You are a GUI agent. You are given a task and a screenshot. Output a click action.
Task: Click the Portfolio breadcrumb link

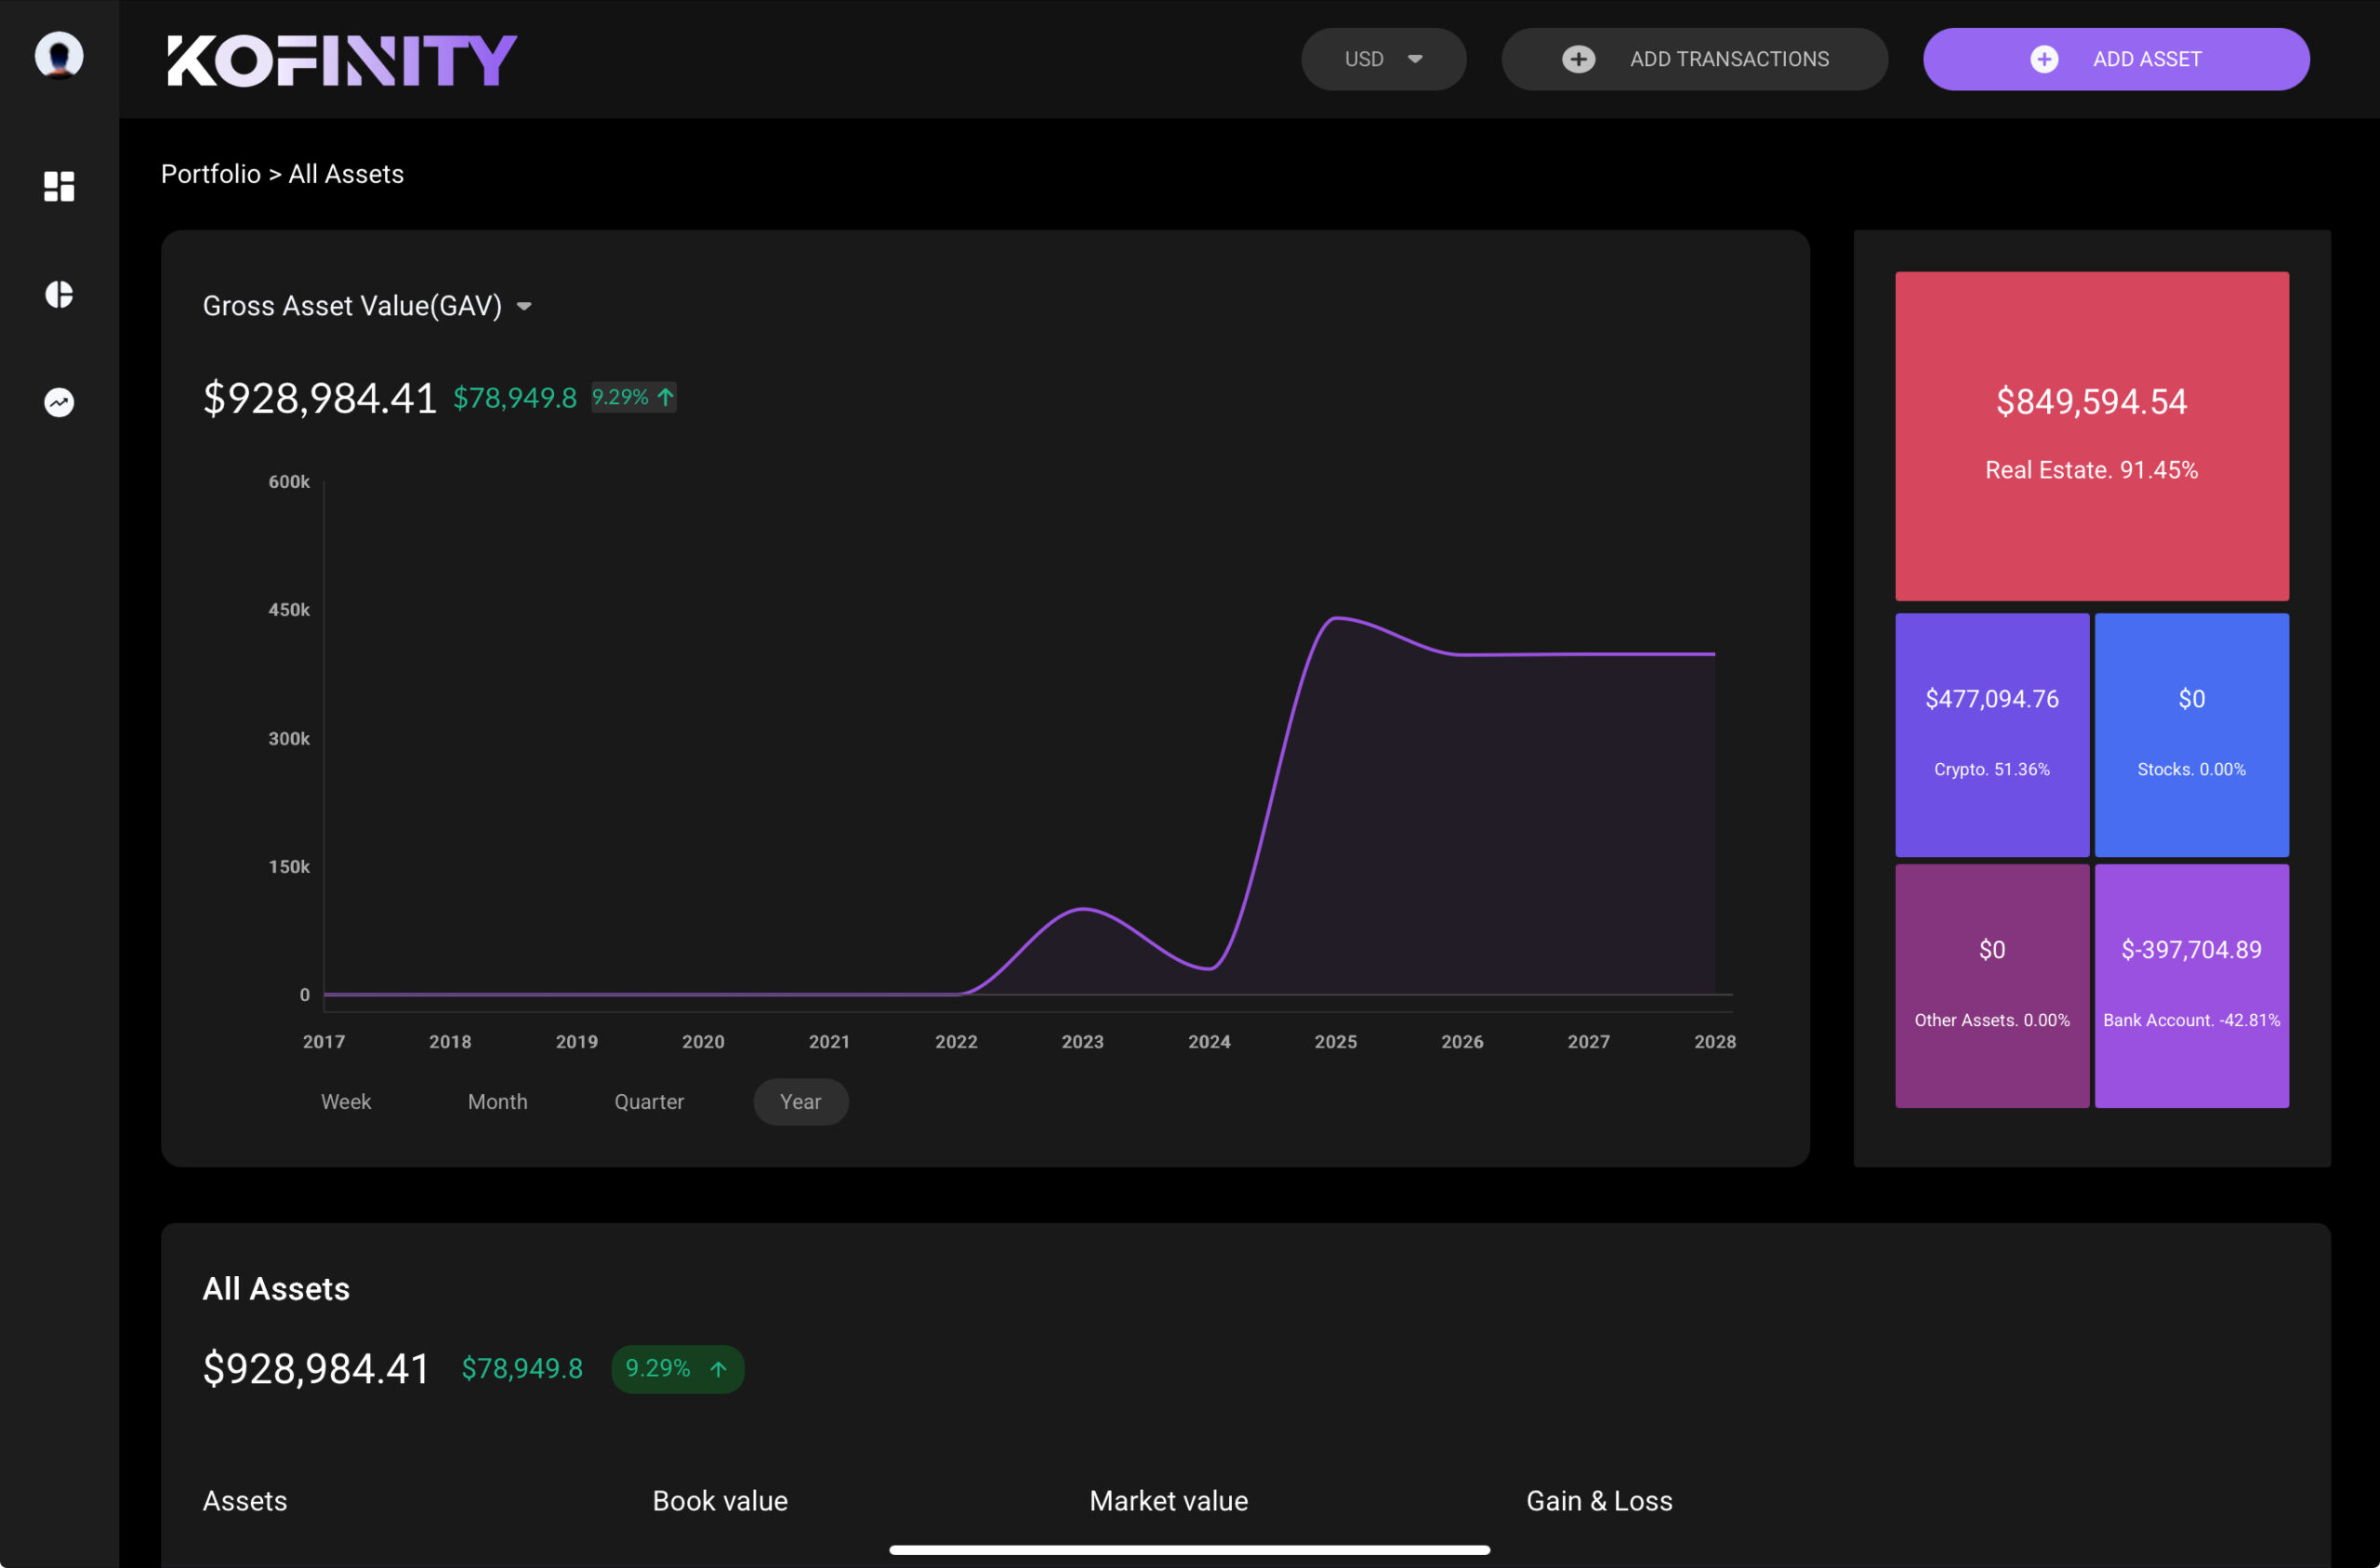(x=210, y=174)
